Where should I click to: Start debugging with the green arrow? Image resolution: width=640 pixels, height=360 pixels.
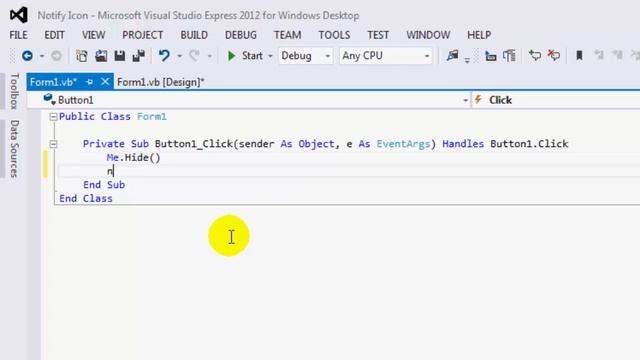pos(231,56)
